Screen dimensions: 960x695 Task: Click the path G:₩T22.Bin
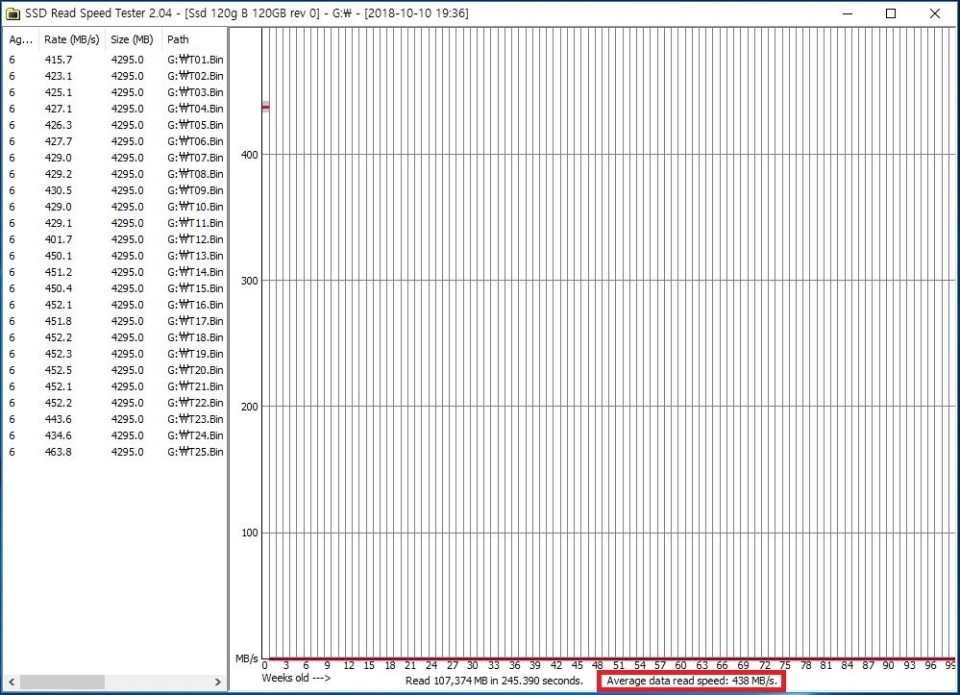tap(195, 403)
